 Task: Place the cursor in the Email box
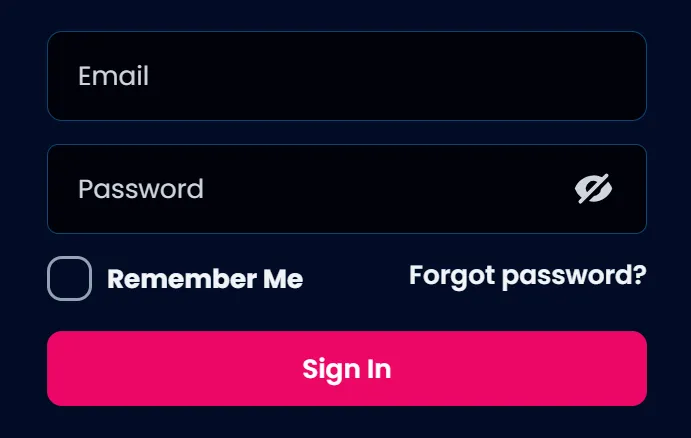tap(347, 76)
